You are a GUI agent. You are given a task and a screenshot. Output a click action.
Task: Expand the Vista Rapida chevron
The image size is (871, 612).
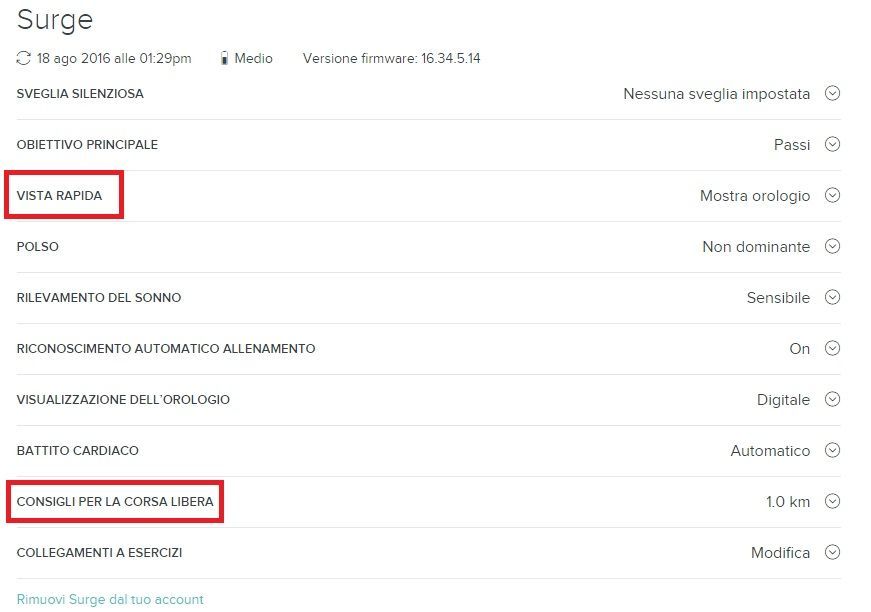[x=832, y=195]
